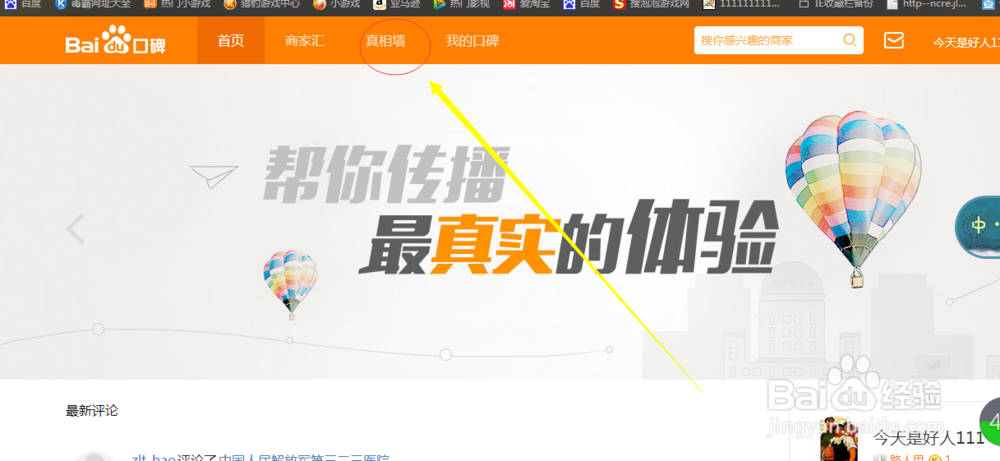1000x461 pixels.
Task: Open the http--ncre.jl bookmark
Action: 928,4
